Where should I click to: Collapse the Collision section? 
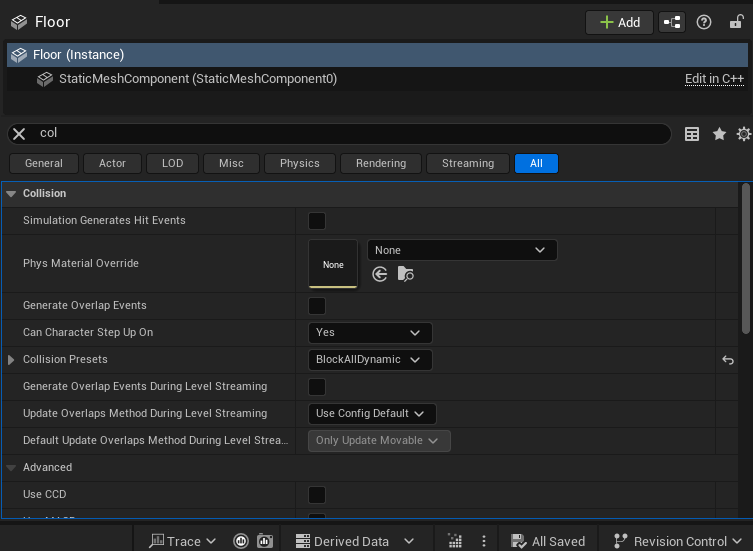pyautogui.click(x=11, y=194)
